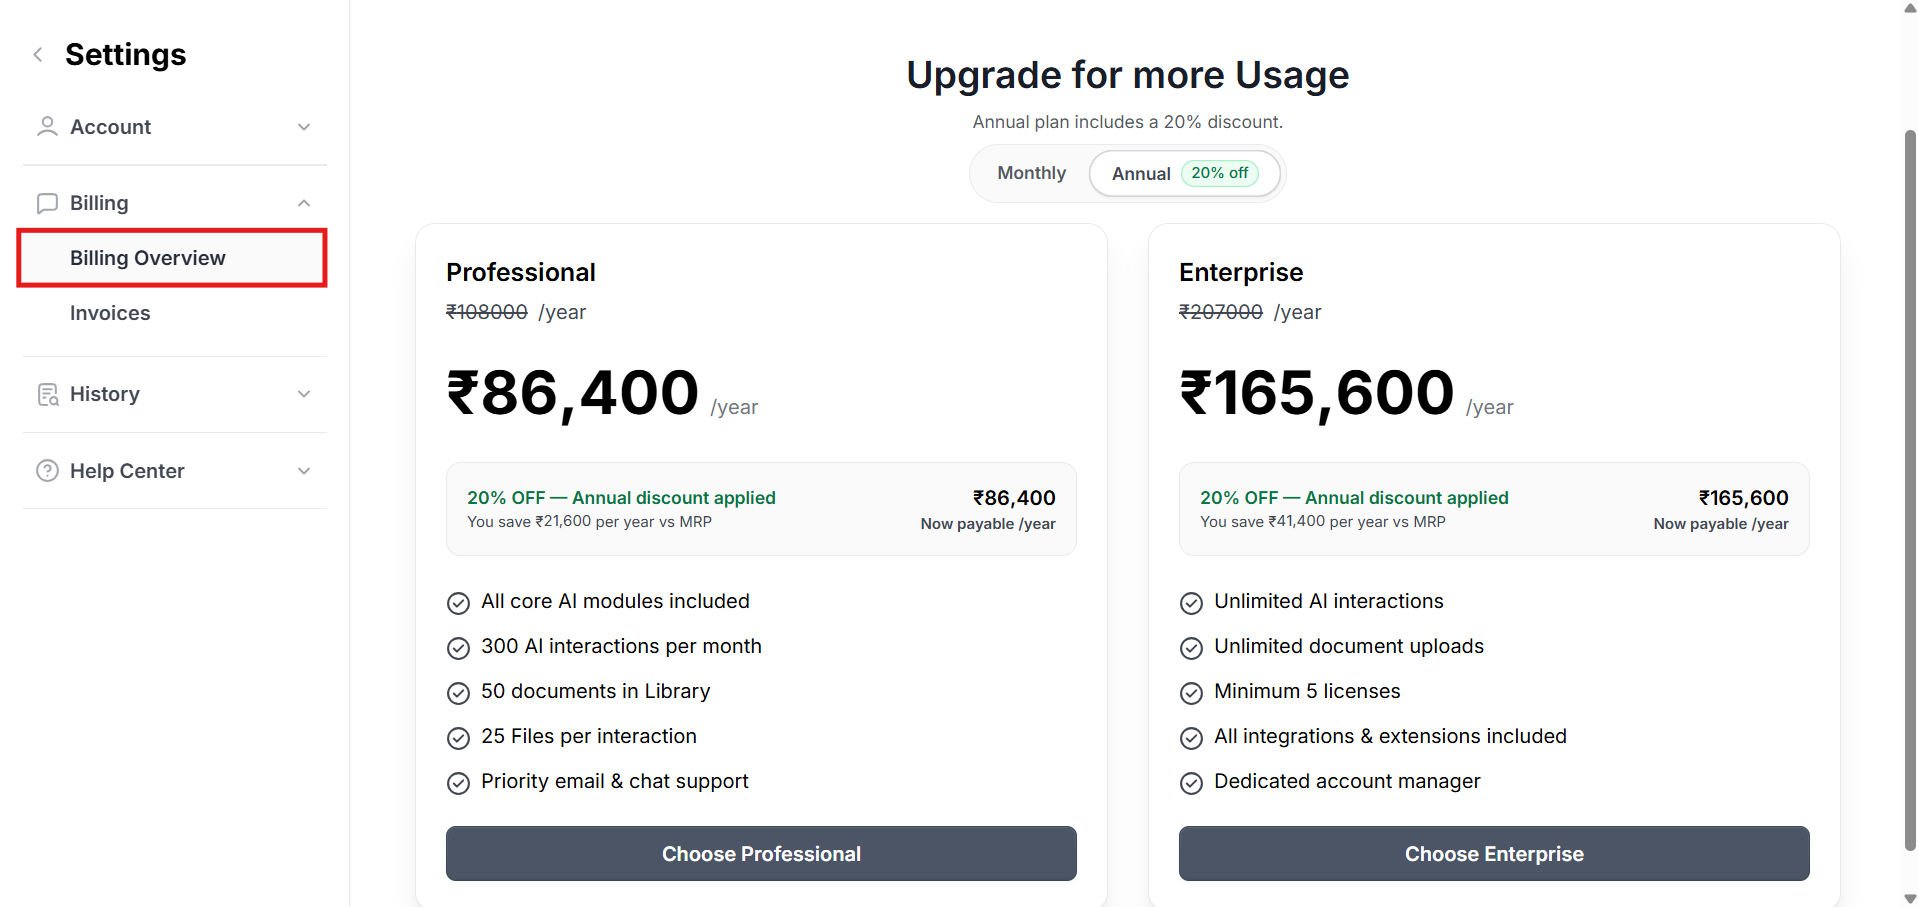Click the back arrow beside Settings
Viewport: 1918px width, 907px height.
pyautogui.click(x=38, y=55)
